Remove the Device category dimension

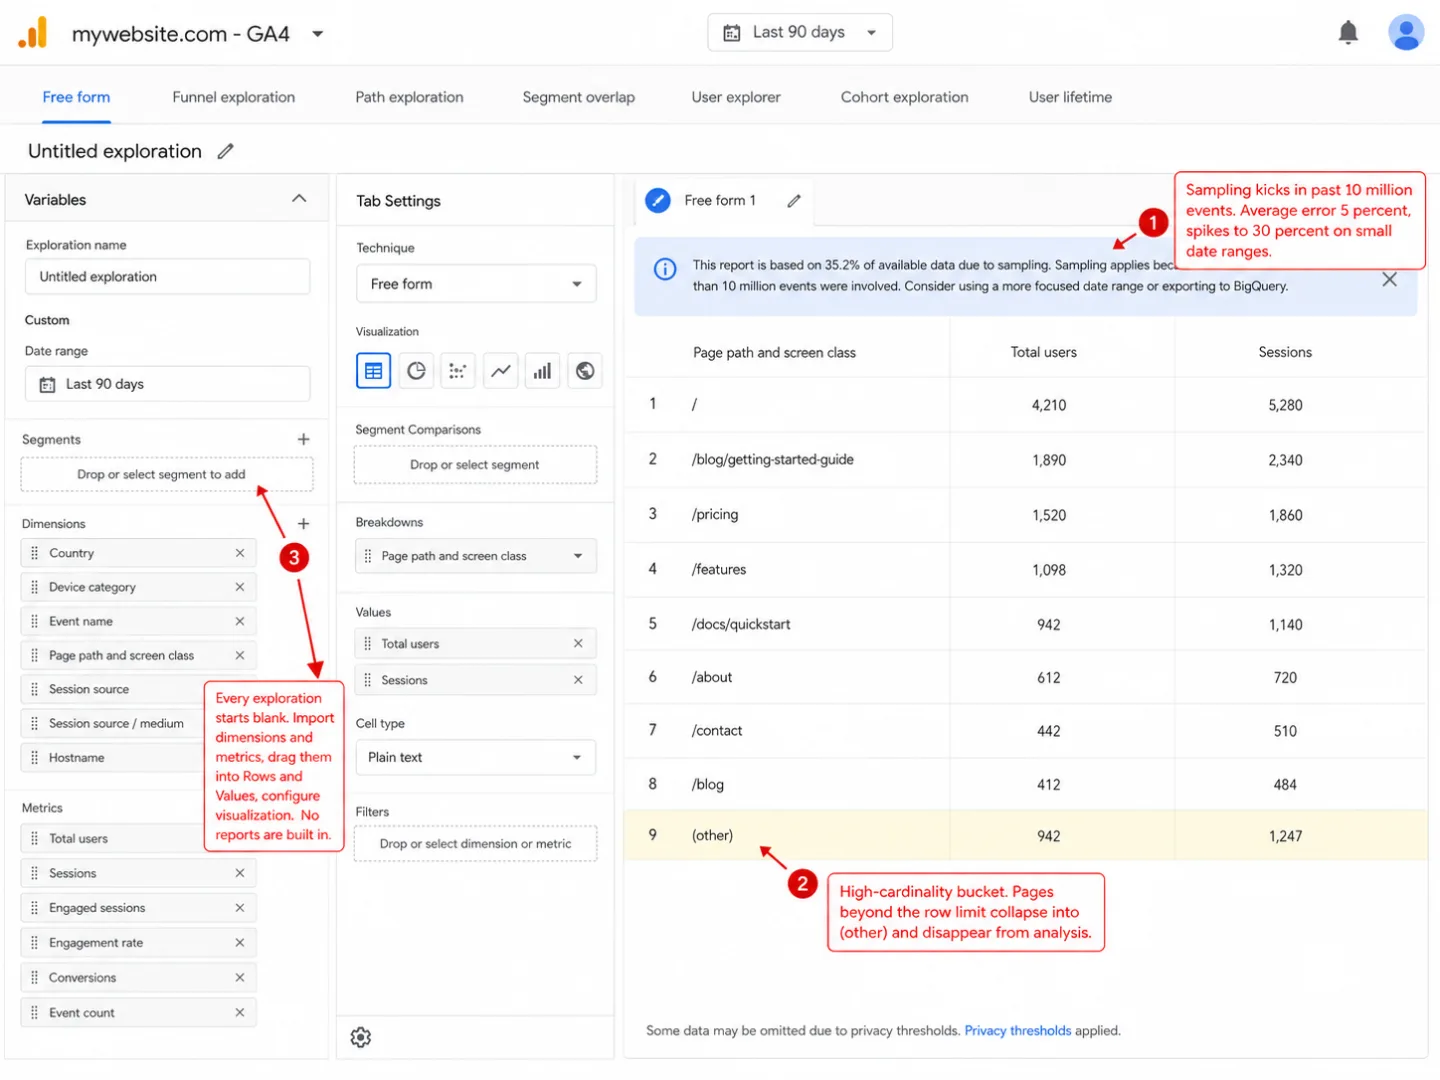point(240,587)
